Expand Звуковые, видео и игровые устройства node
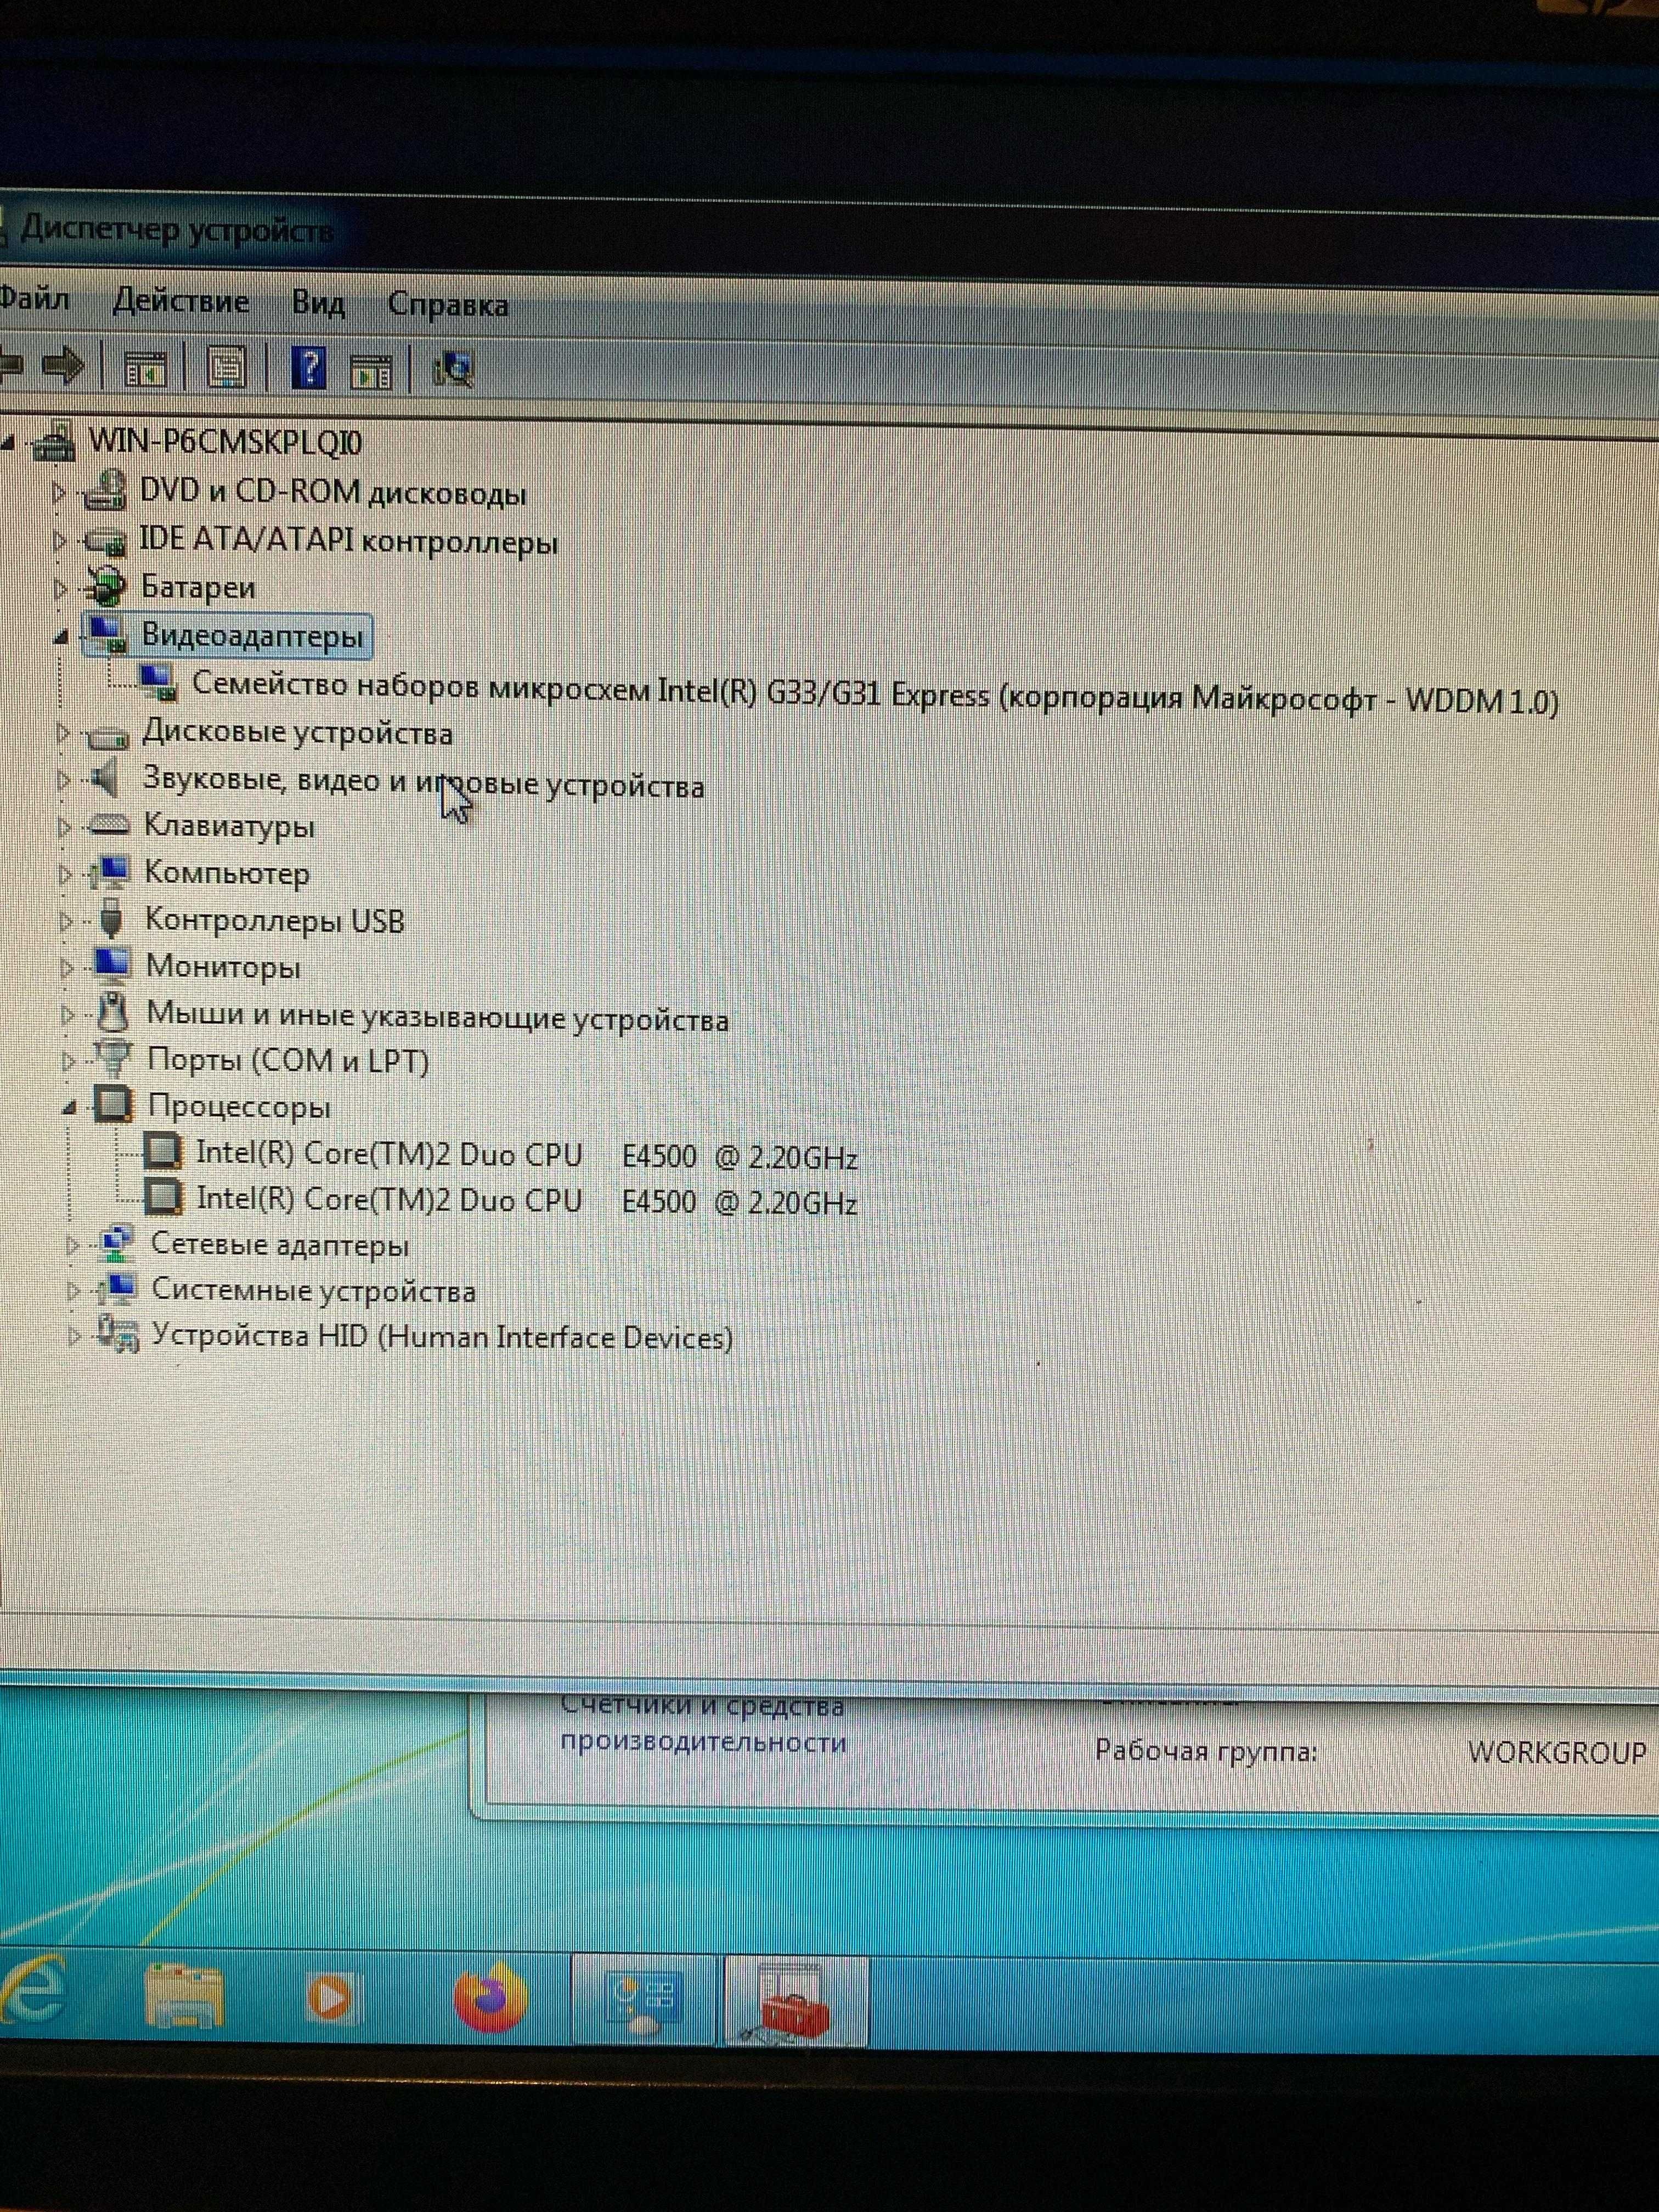 pyautogui.click(x=64, y=780)
